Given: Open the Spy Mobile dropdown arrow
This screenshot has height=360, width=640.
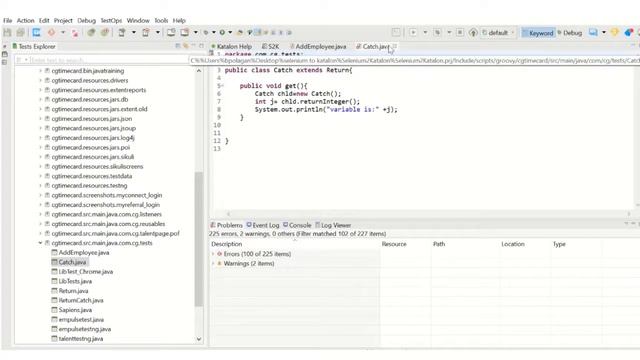Looking at the screenshot, I should tap(133, 33).
